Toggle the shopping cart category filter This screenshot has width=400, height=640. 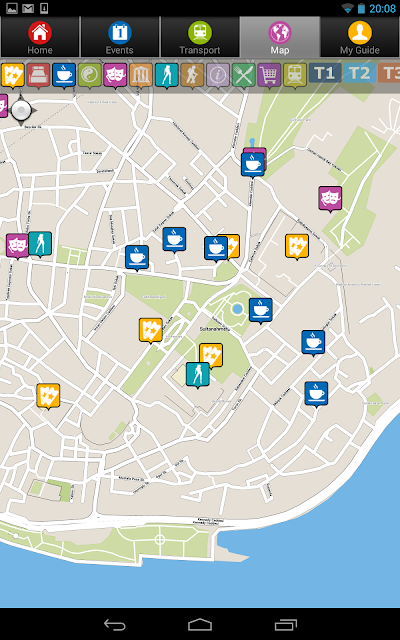point(269,76)
